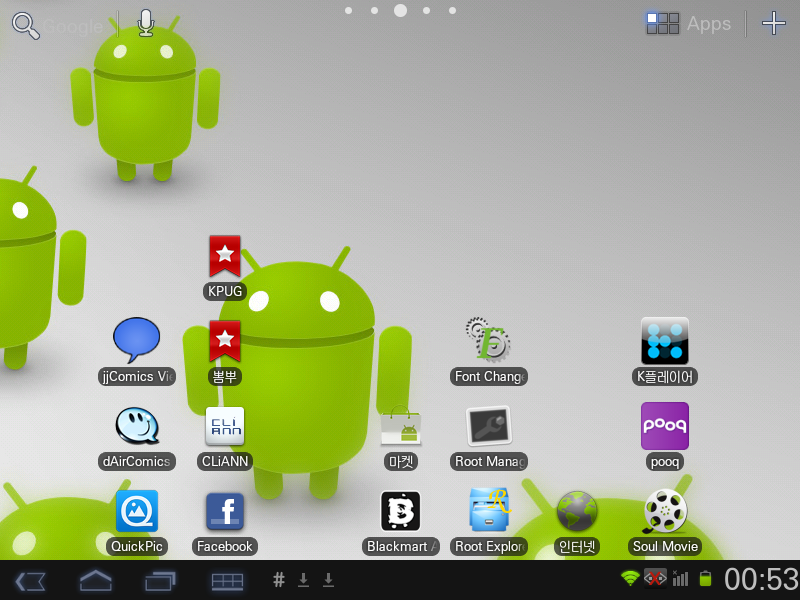Viewport: 800px width, 600px height.
Task: Tap the Back navigation button
Action: 31,581
